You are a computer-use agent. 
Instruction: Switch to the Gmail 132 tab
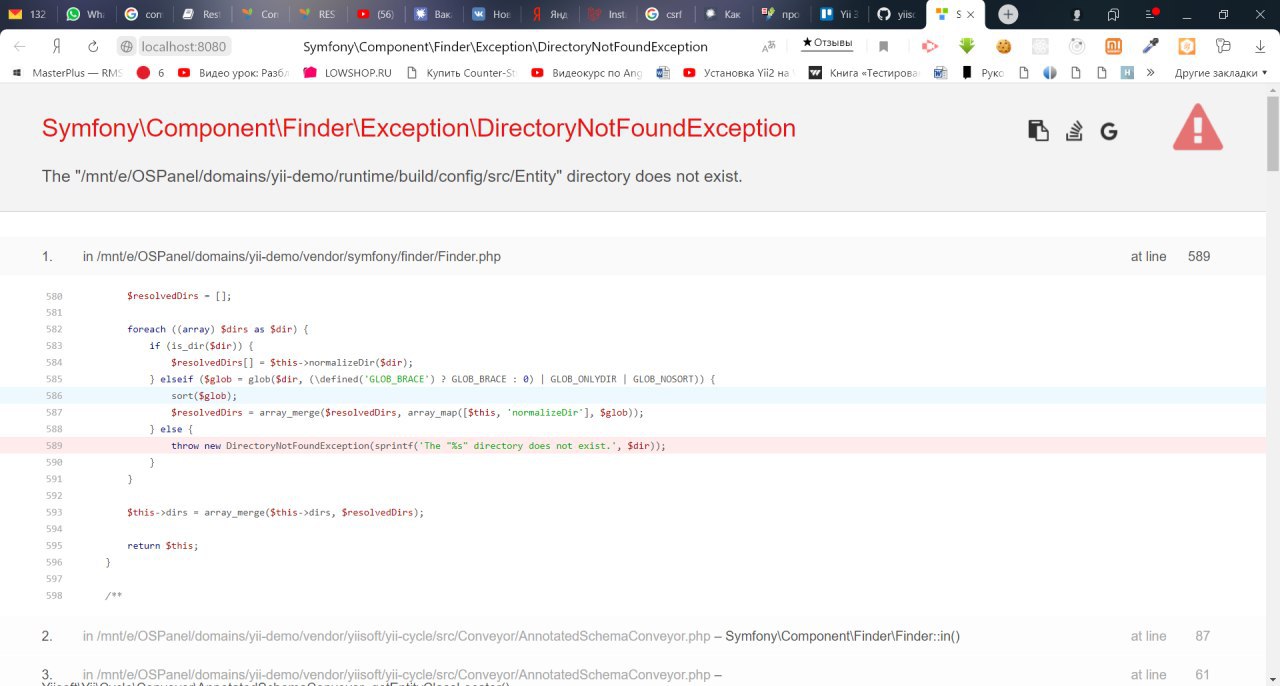click(x=28, y=14)
